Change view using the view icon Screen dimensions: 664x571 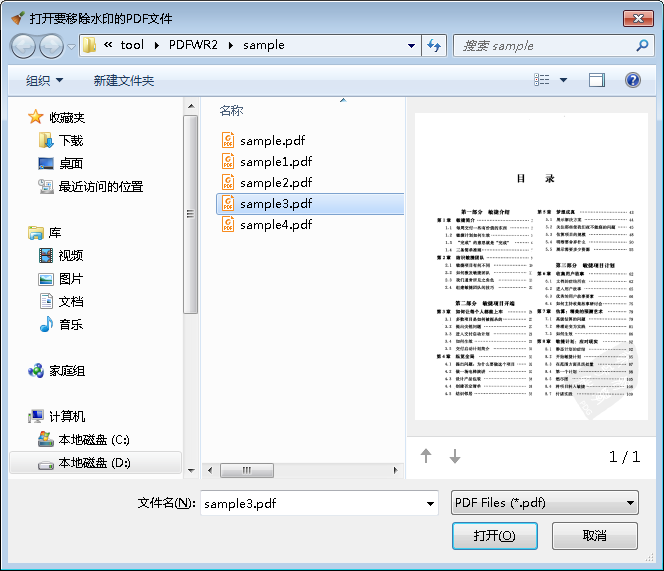542,80
